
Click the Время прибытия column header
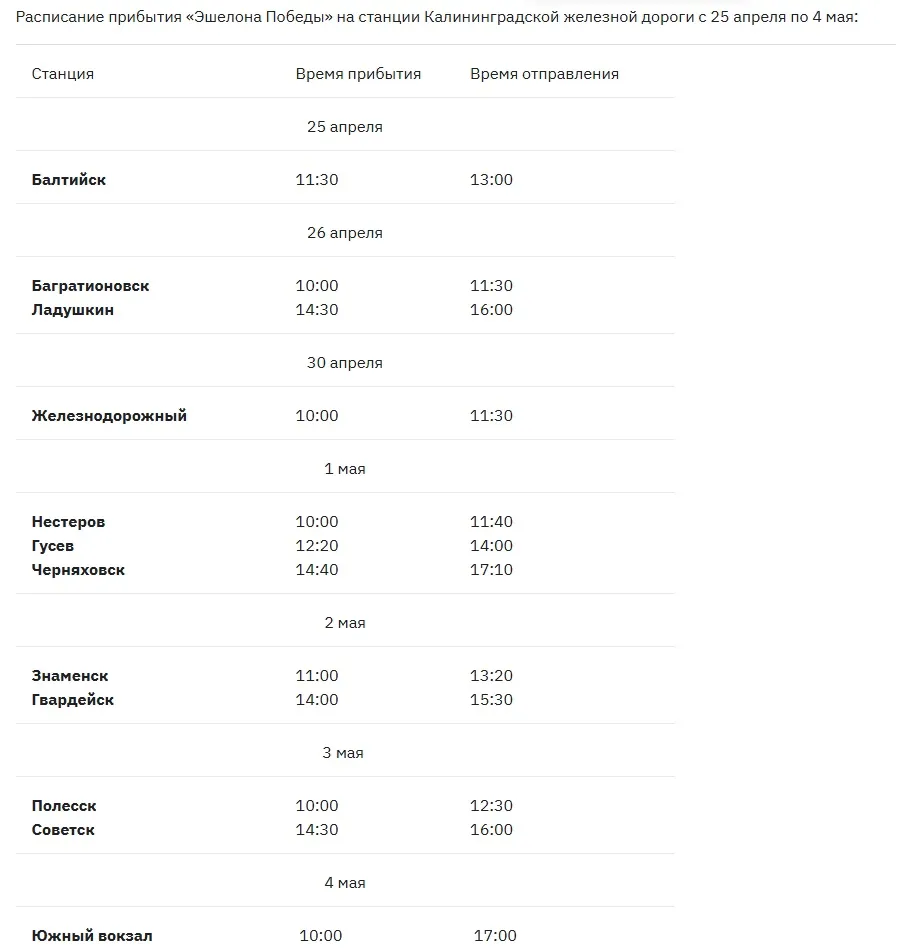[x=358, y=74]
